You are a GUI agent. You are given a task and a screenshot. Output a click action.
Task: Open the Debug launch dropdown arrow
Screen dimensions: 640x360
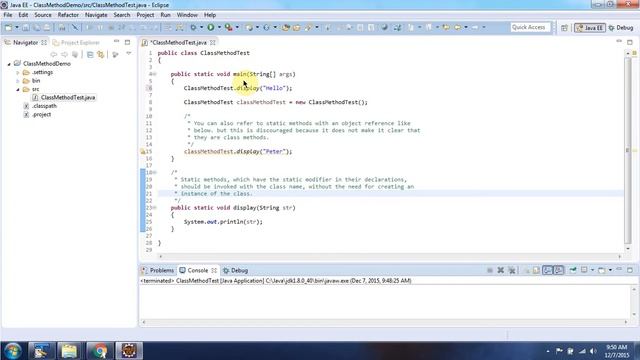coord(202,27)
